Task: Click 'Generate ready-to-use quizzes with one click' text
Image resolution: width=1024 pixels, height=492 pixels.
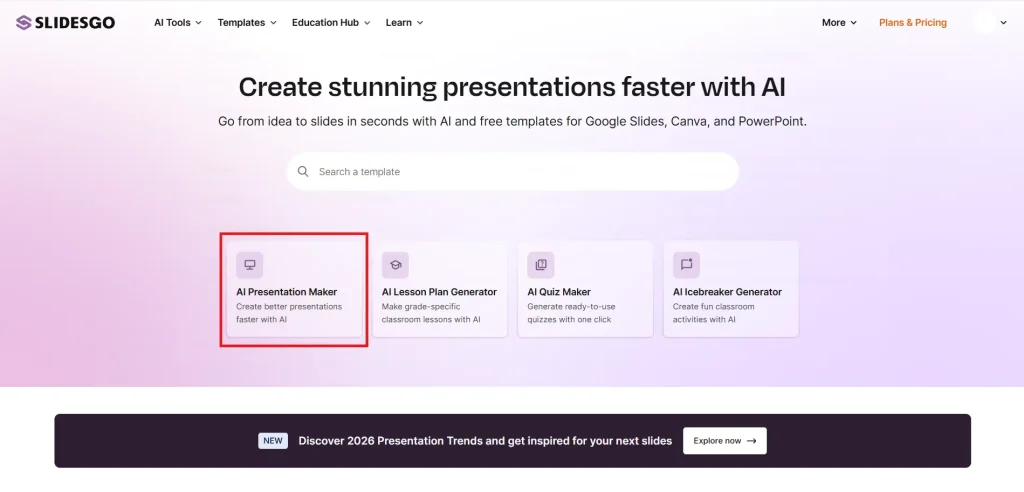Action: [x=571, y=313]
